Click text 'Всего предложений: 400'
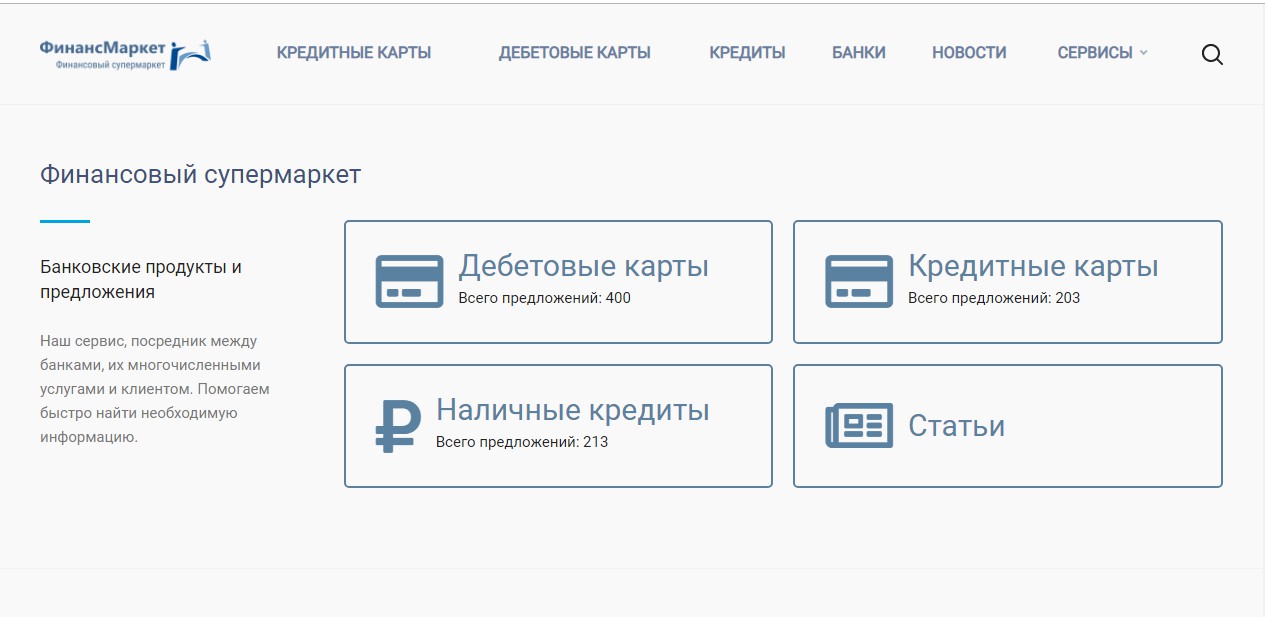 pos(545,298)
